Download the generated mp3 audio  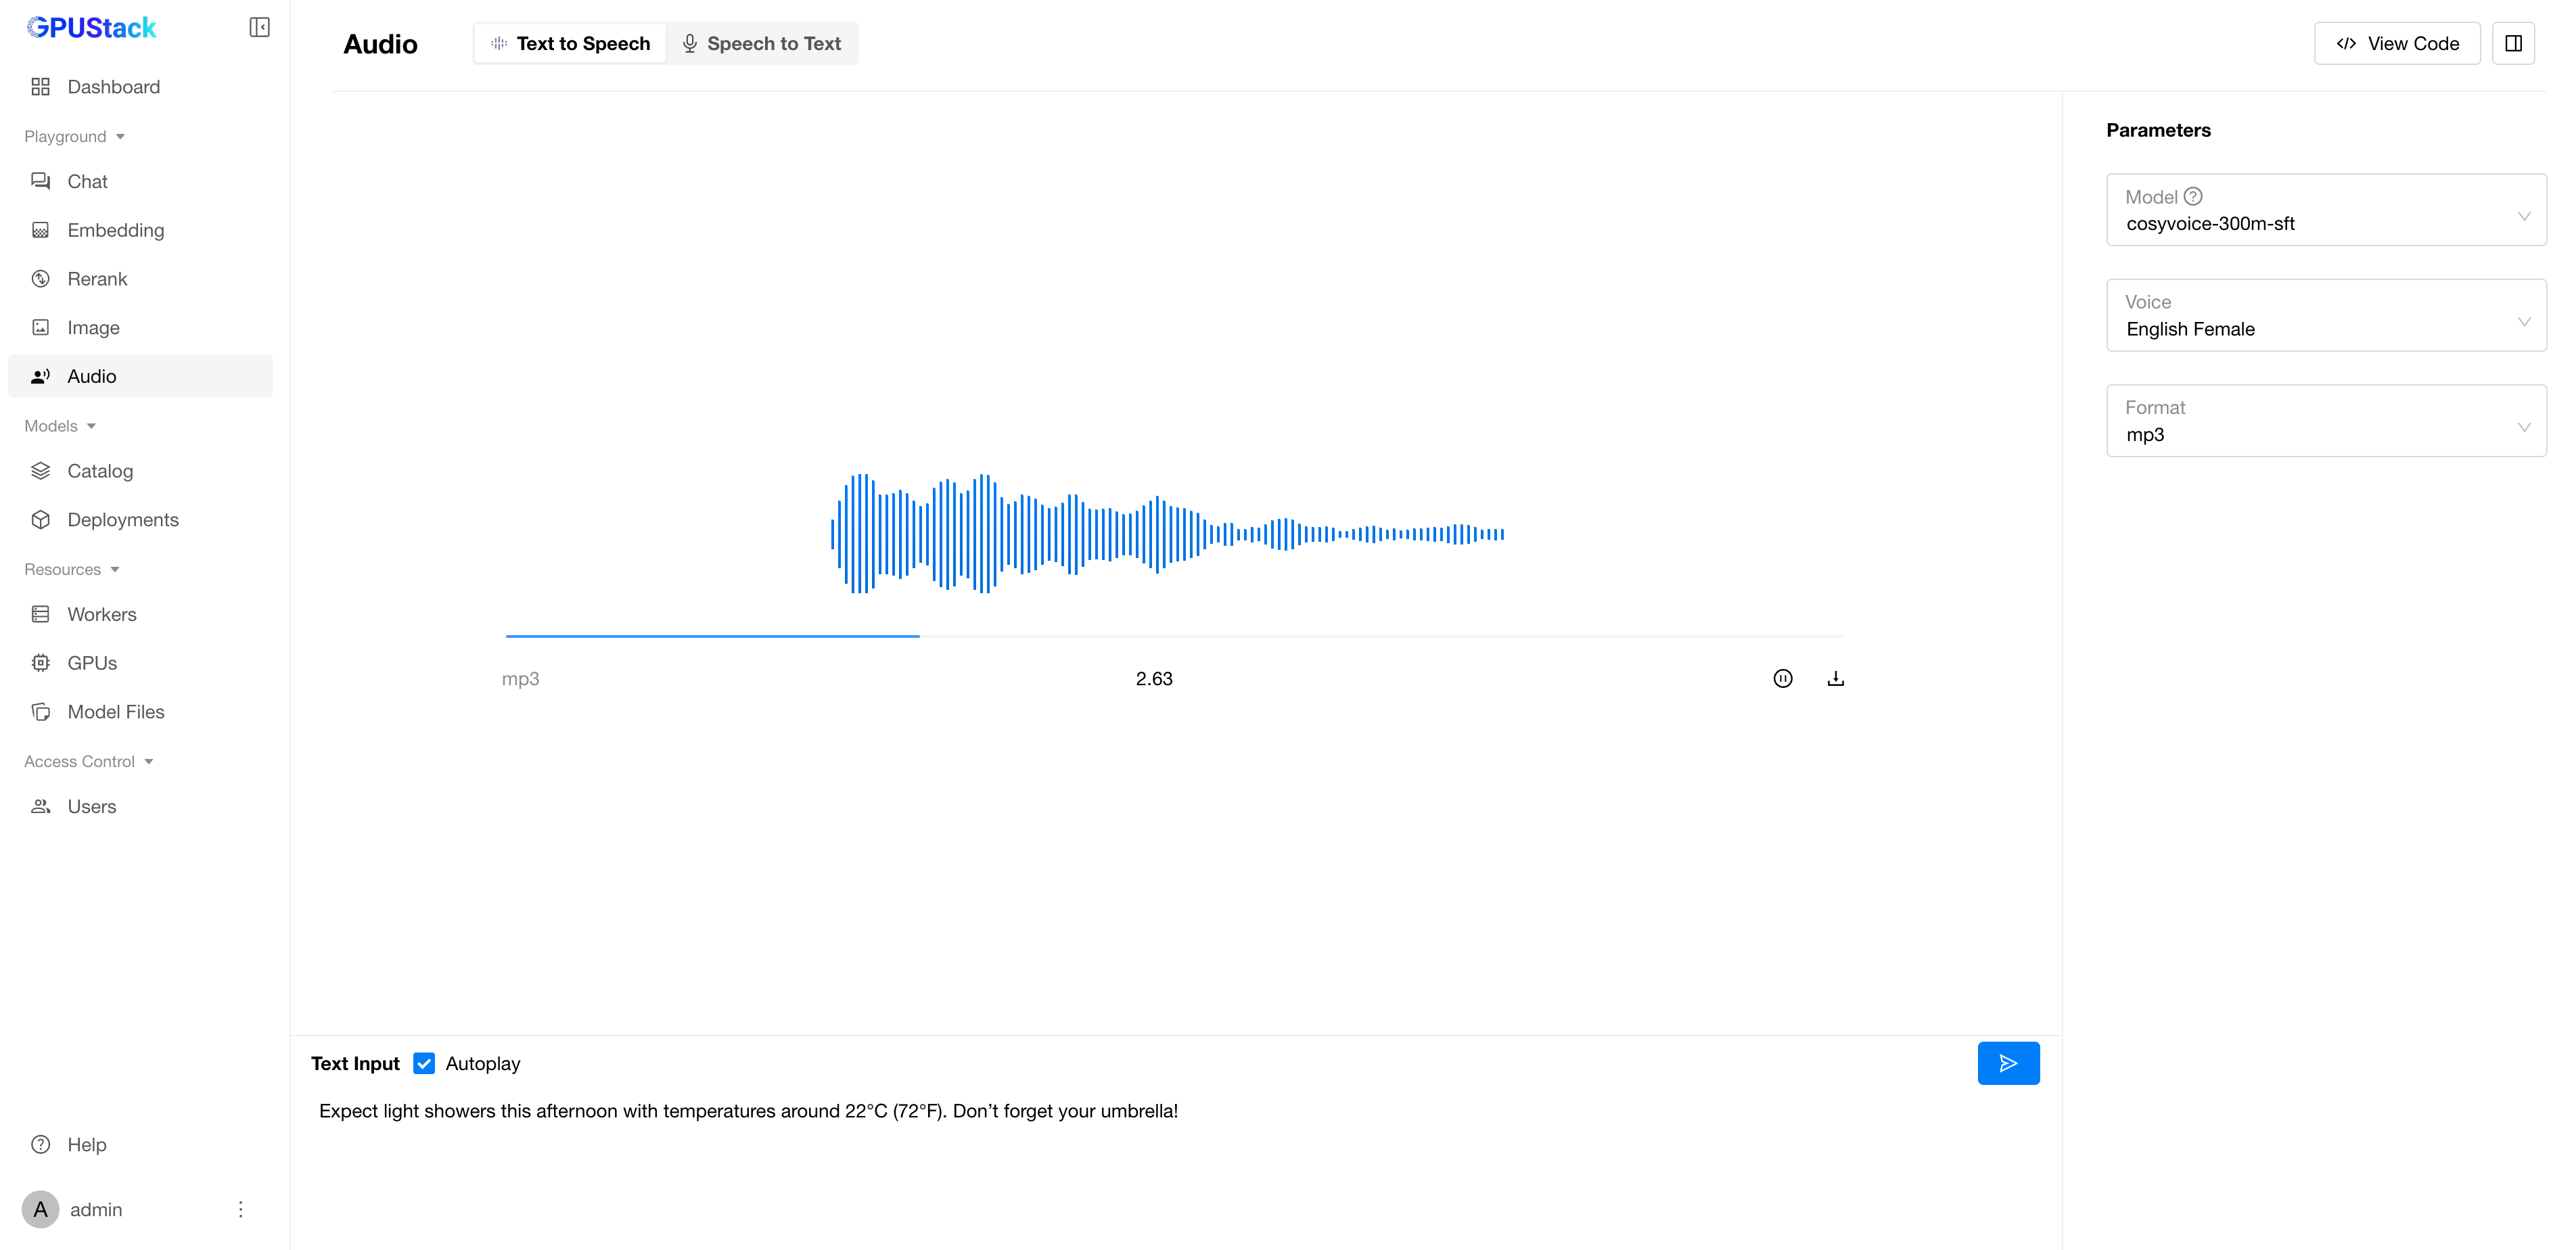pyautogui.click(x=1835, y=679)
